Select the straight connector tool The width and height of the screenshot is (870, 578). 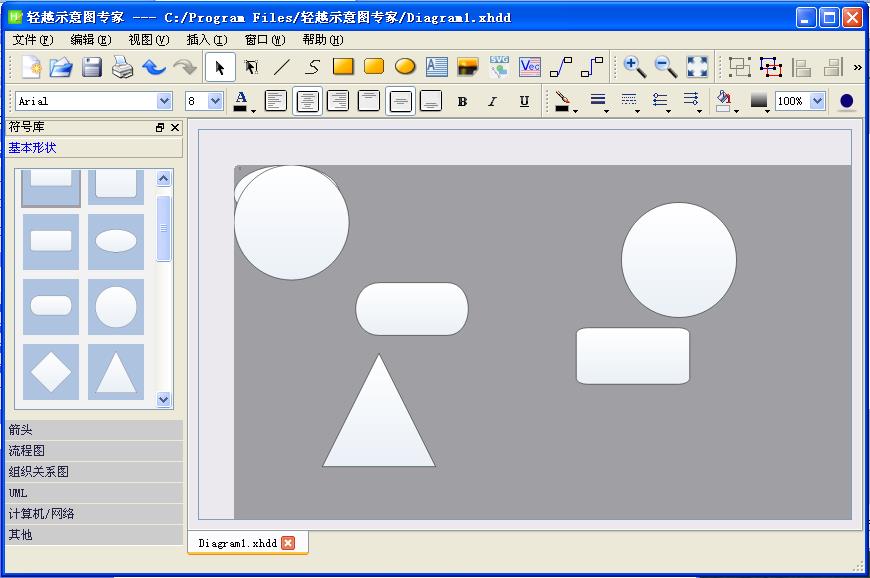pos(560,67)
